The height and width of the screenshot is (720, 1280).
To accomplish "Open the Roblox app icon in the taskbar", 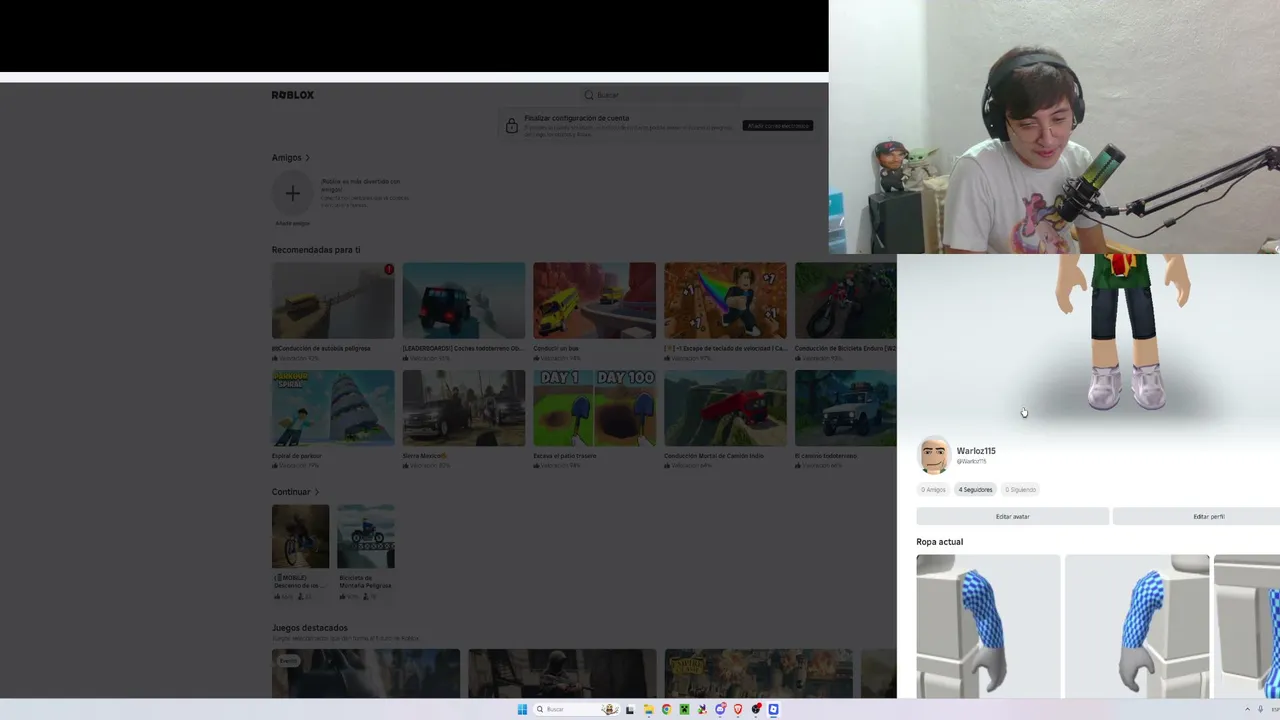I will [773, 709].
